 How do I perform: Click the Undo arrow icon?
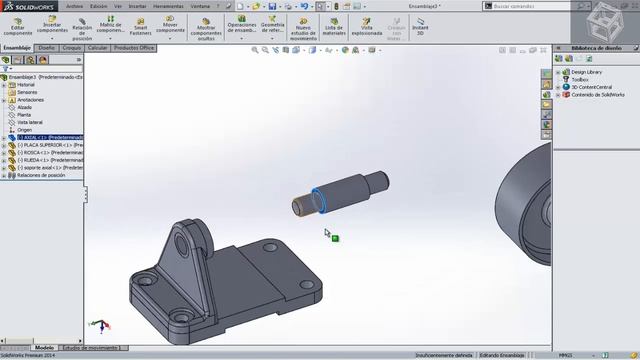304,6
